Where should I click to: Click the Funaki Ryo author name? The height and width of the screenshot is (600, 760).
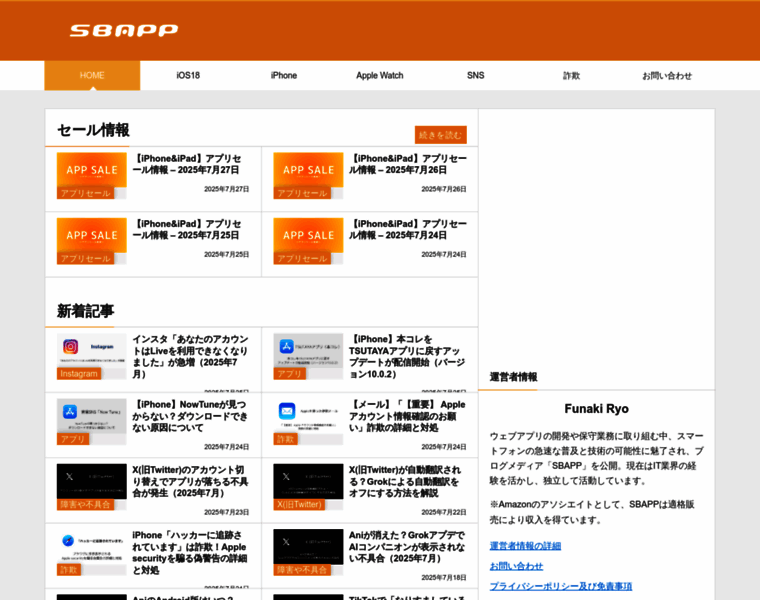pos(596,409)
